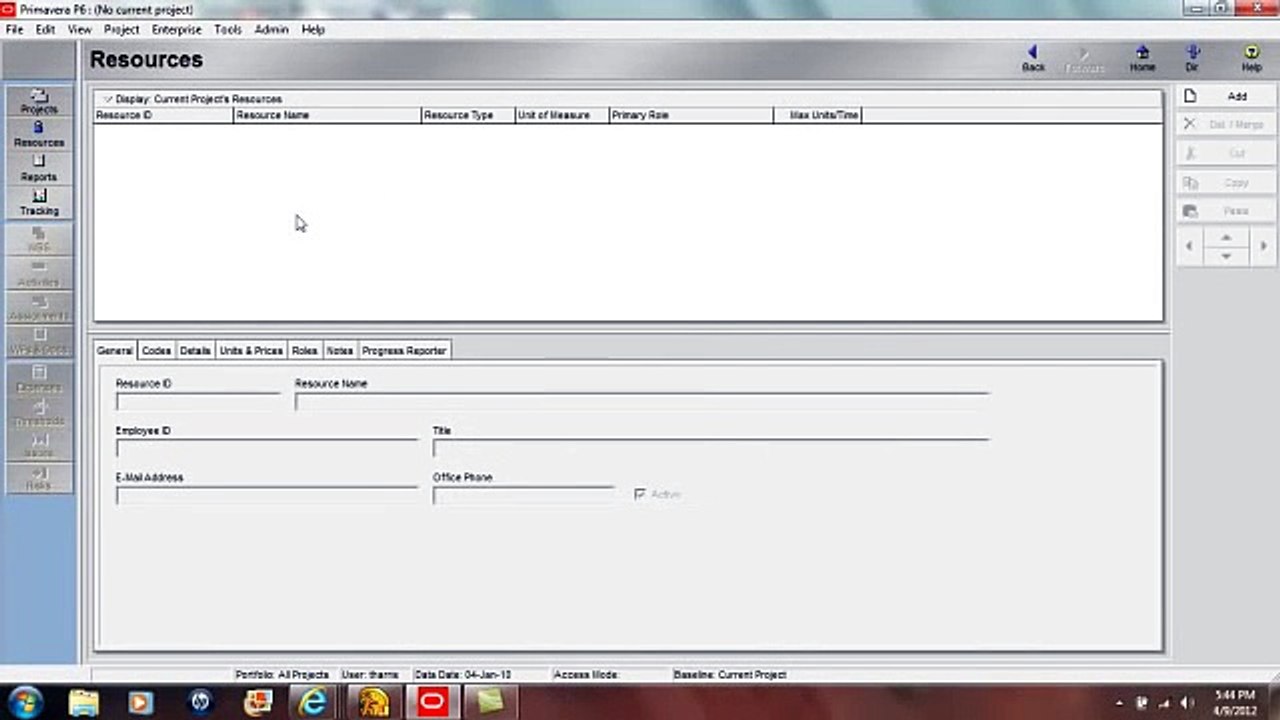Sort by Primary Role column header
This screenshot has width=1280, height=720.
(691, 115)
